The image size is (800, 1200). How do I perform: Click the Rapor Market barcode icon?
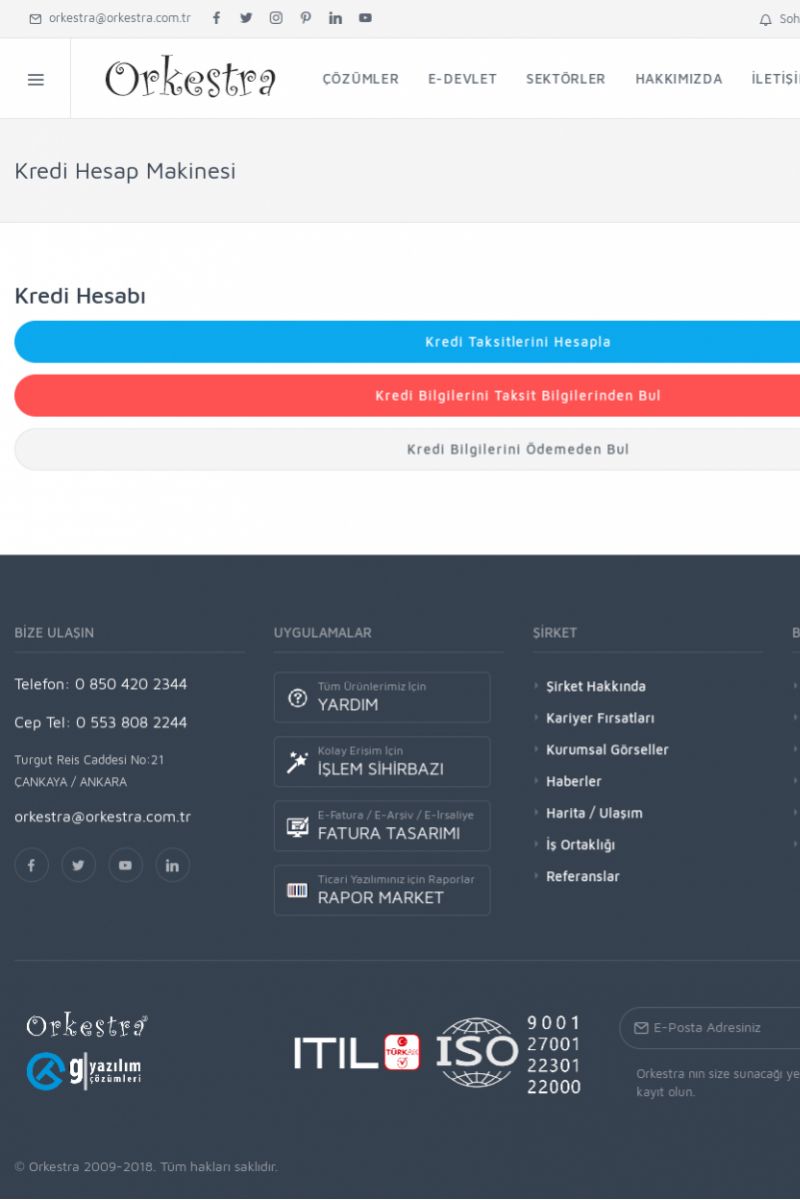pos(297,890)
